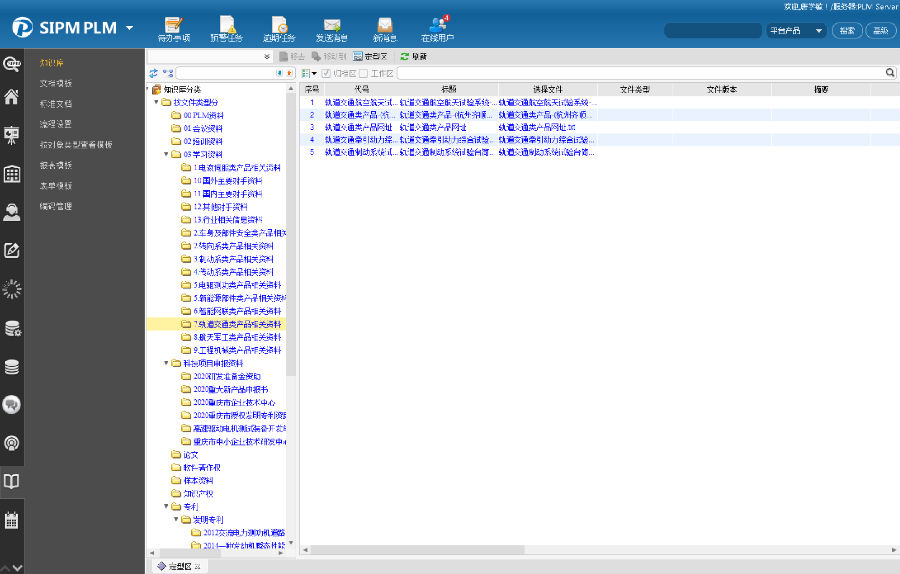Open the 平台产品 dropdown in header
The width and height of the screenshot is (900, 574).
click(x=796, y=30)
